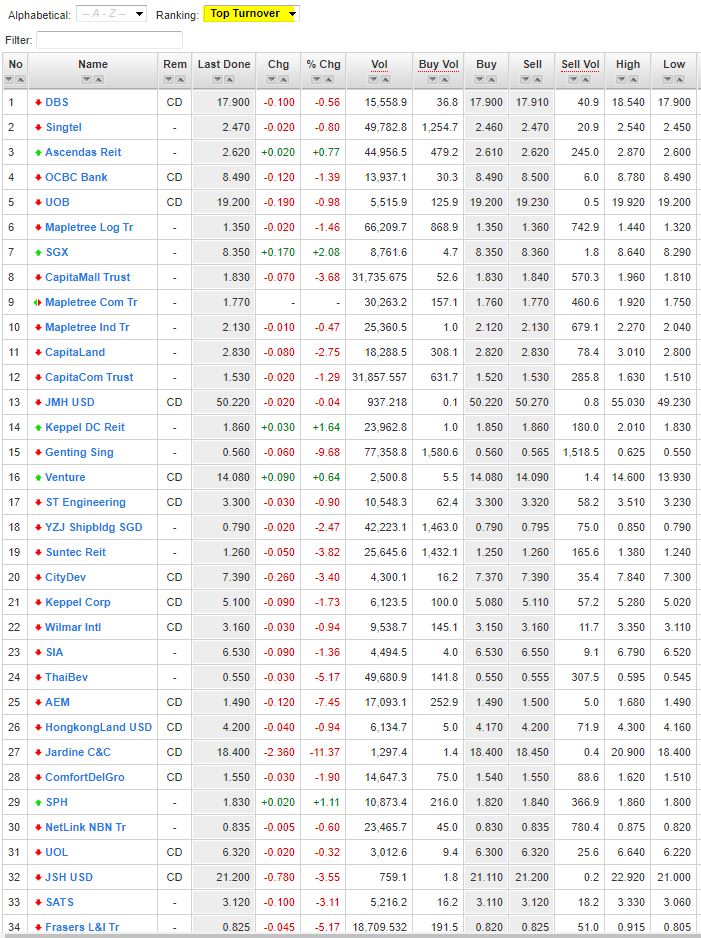Sort Chg column ascending arrow

tap(284, 80)
